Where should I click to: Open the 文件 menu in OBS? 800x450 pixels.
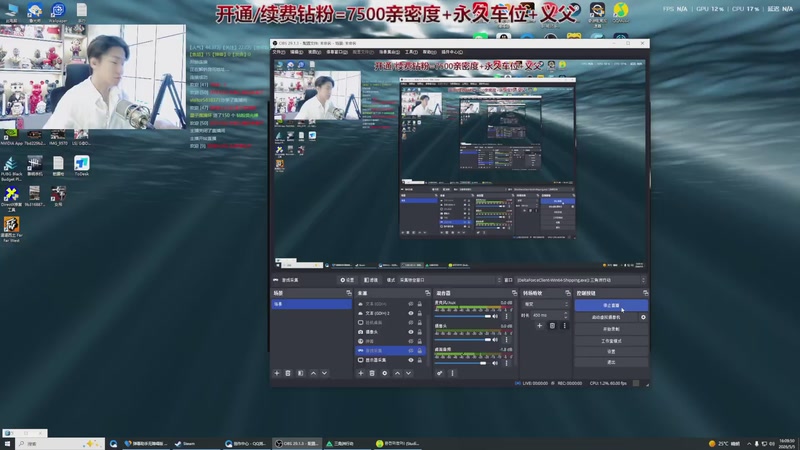point(279,52)
